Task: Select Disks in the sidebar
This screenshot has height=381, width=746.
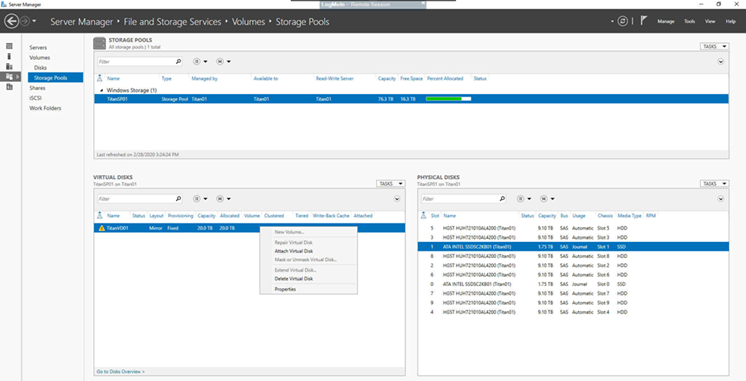Action: point(40,68)
